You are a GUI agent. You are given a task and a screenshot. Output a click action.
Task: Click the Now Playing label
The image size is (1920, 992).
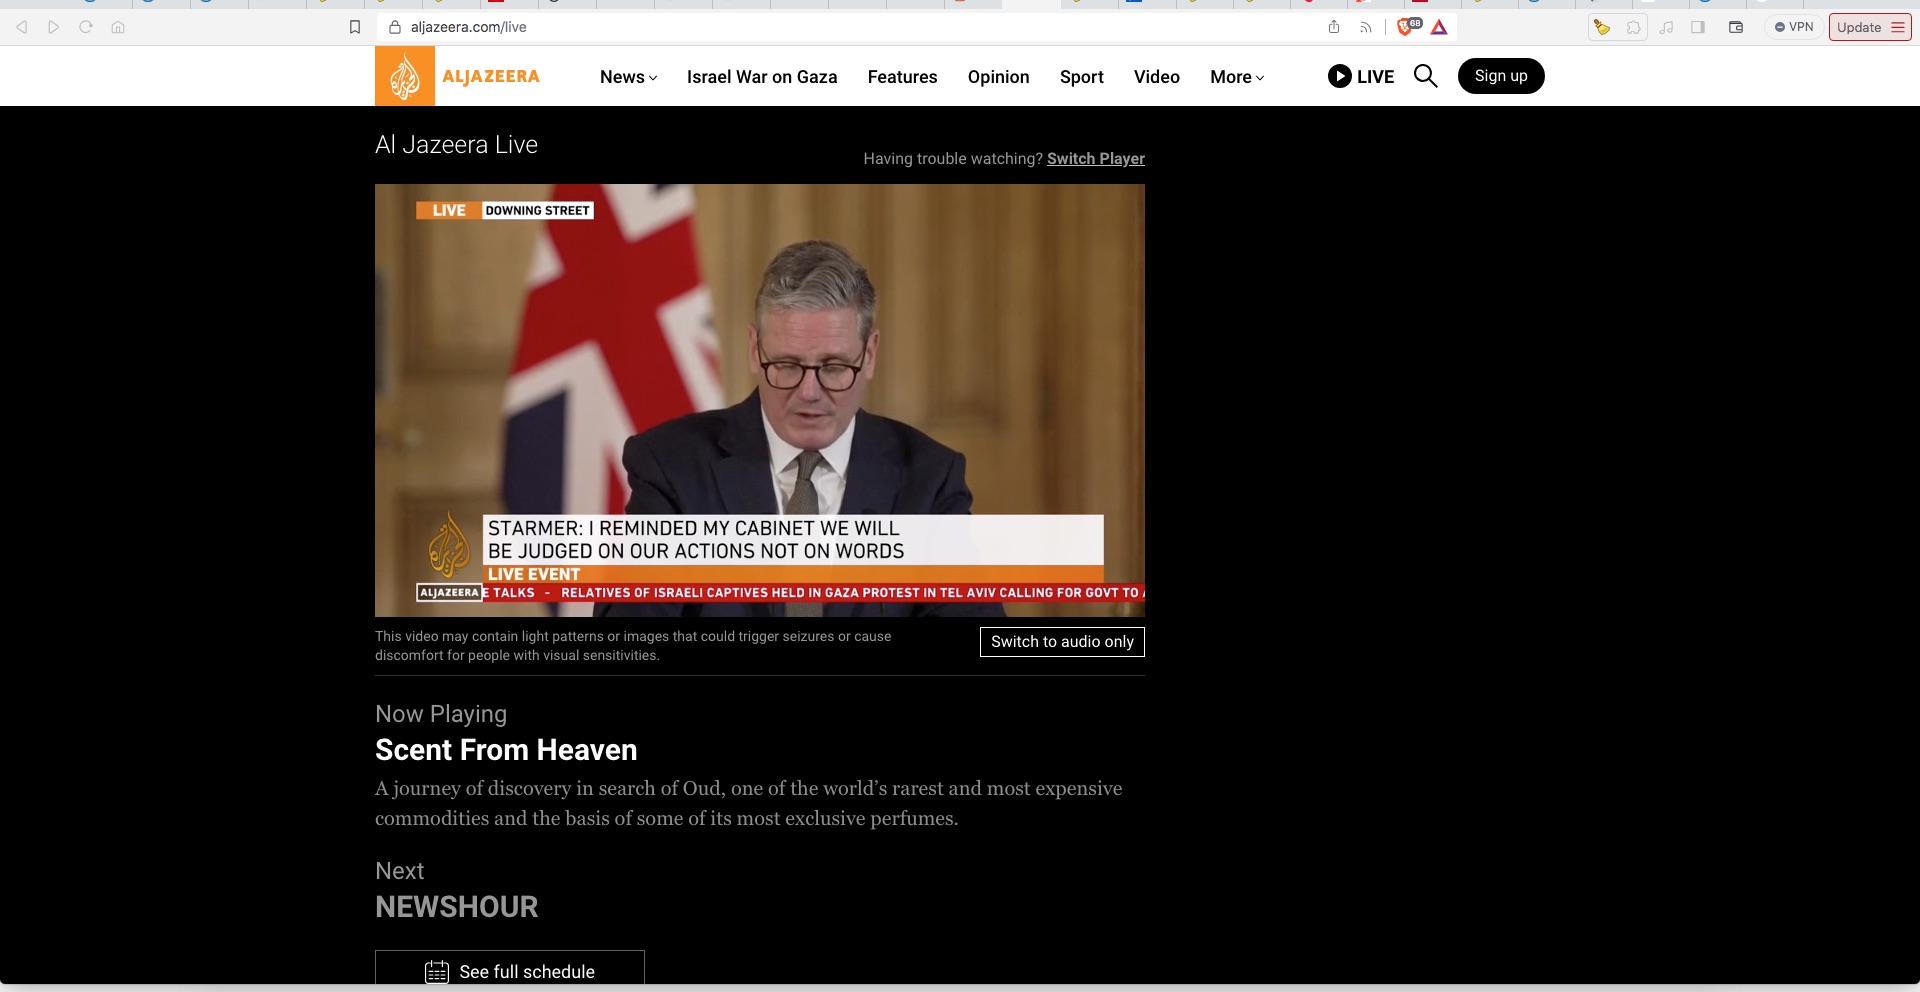(x=441, y=714)
